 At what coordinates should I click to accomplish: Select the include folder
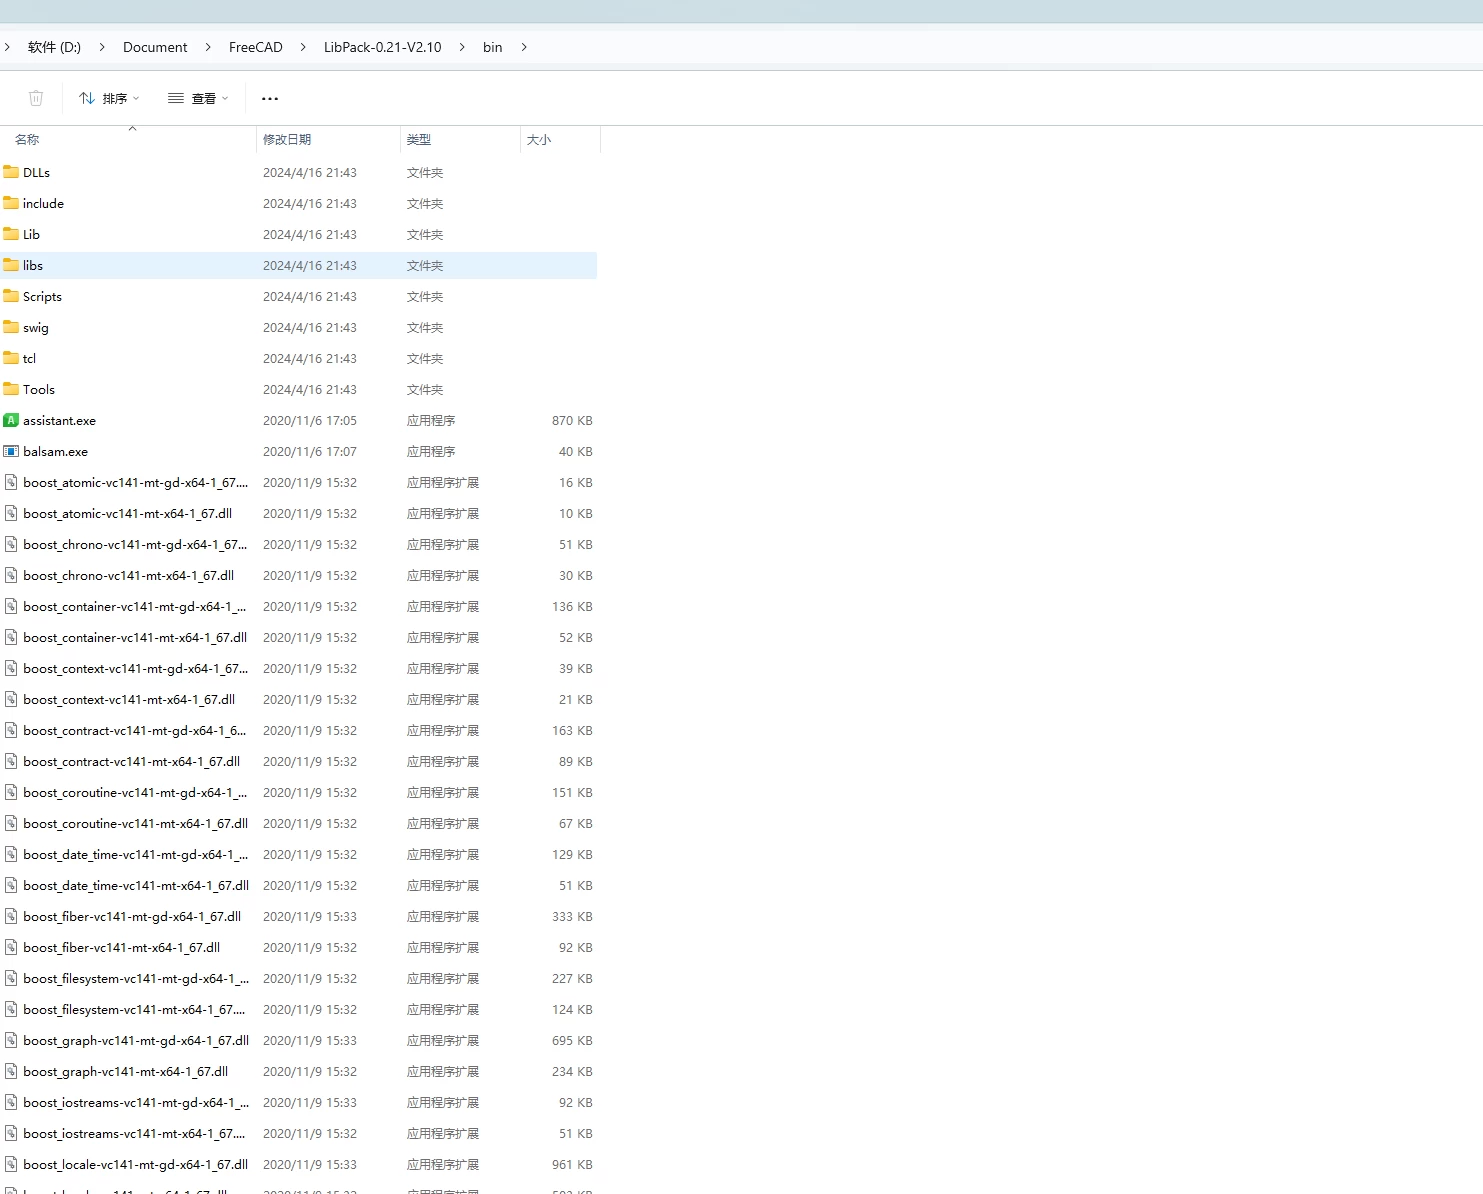point(43,204)
